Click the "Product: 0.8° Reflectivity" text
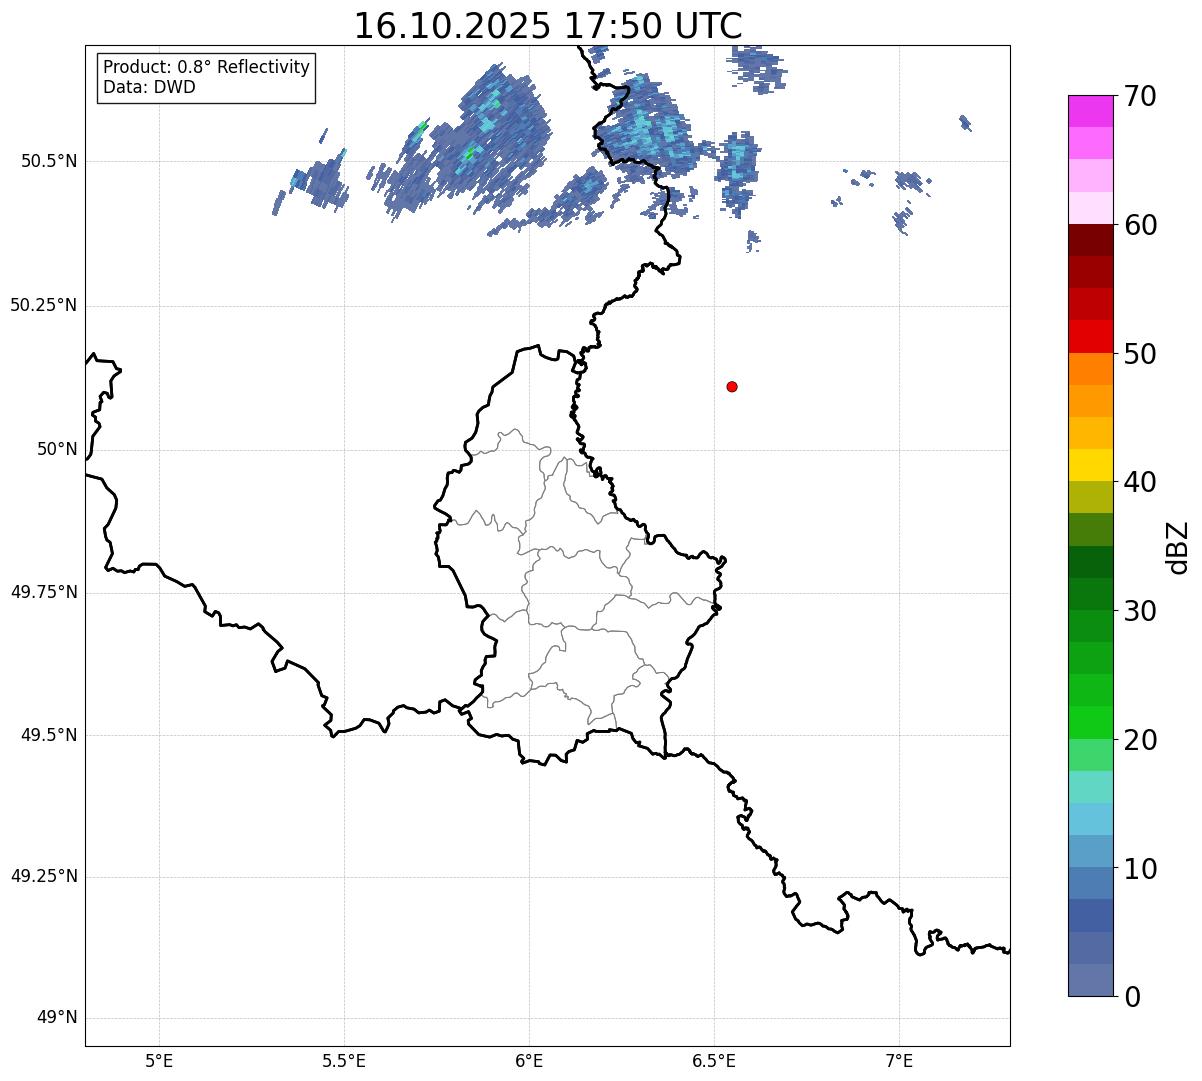The height and width of the screenshot is (1081, 1202). click(206, 67)
